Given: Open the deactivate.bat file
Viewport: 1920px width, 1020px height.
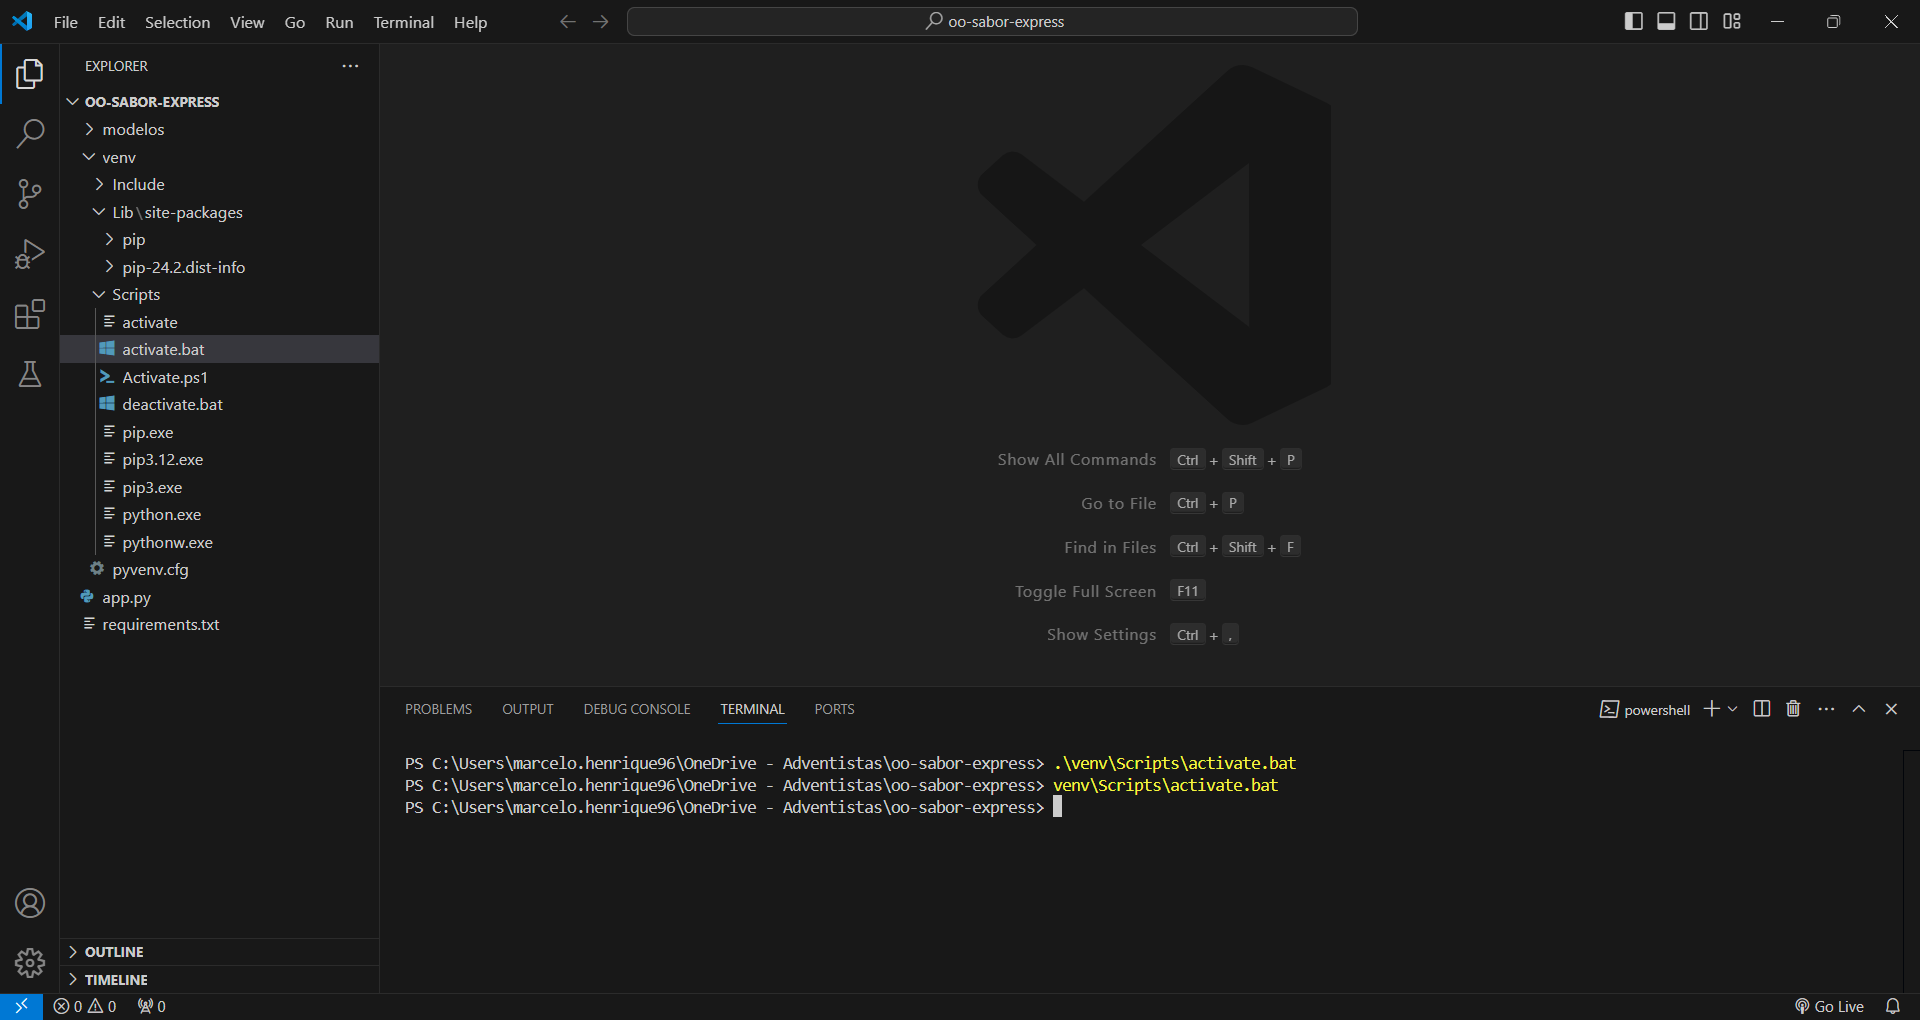Looking at the screenshot, I should point(220,404).
